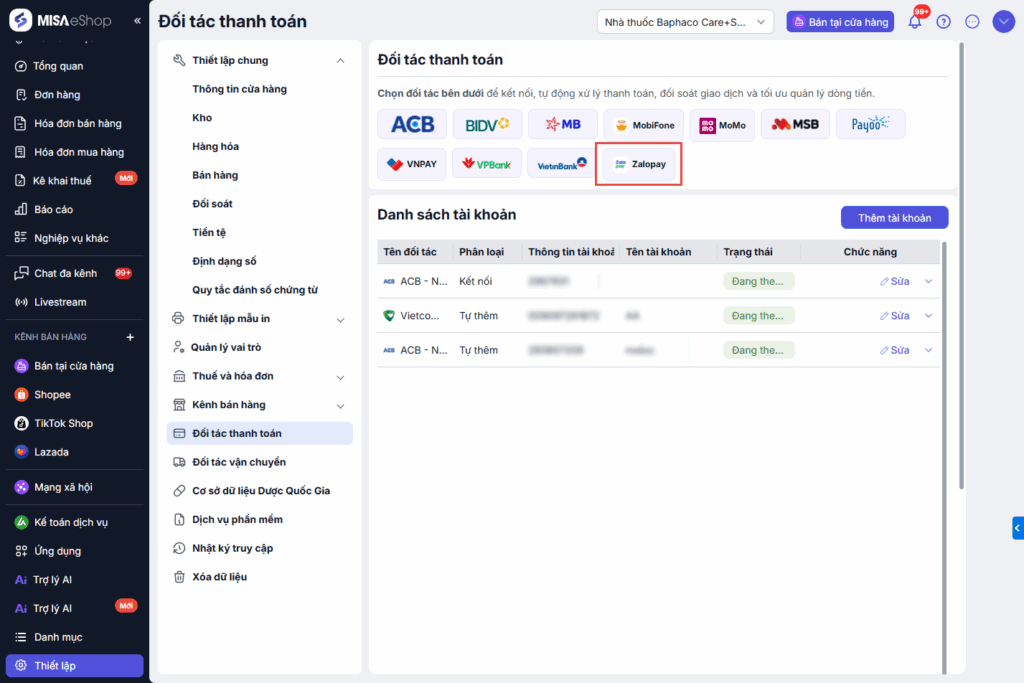Click the ACB bank partner logo
The height and width of the screenshot is (683, 1024).
click(x=412, y=125)
